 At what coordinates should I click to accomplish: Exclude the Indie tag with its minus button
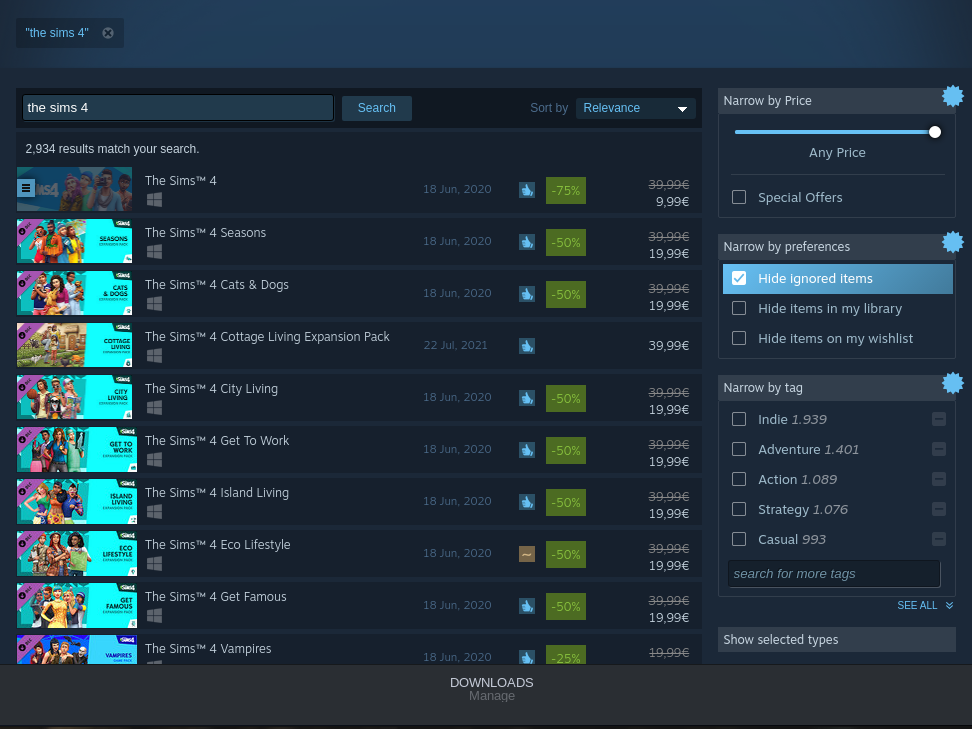click(939, 420)
